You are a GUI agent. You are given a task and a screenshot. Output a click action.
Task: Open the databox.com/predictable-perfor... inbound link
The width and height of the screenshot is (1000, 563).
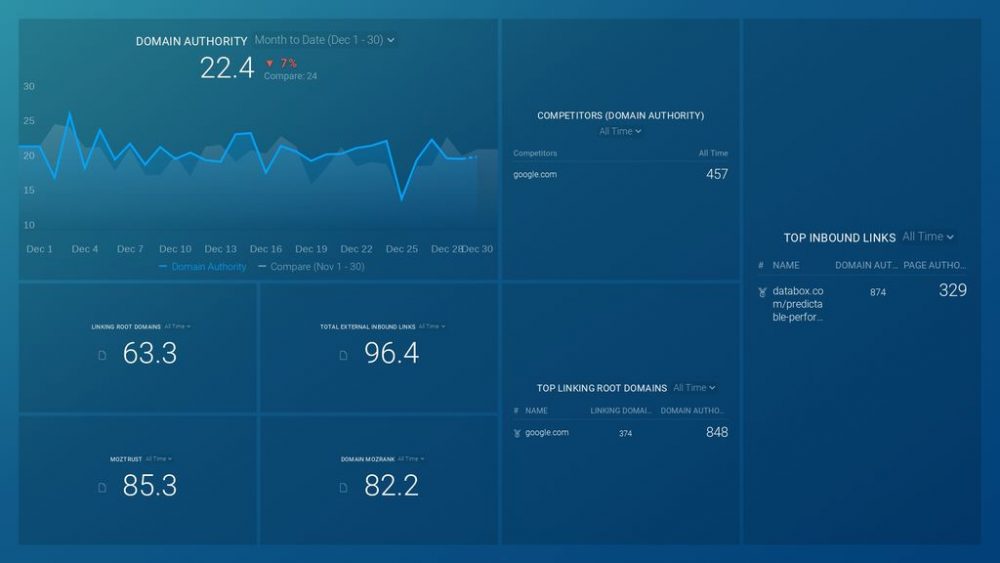(797, 304)
